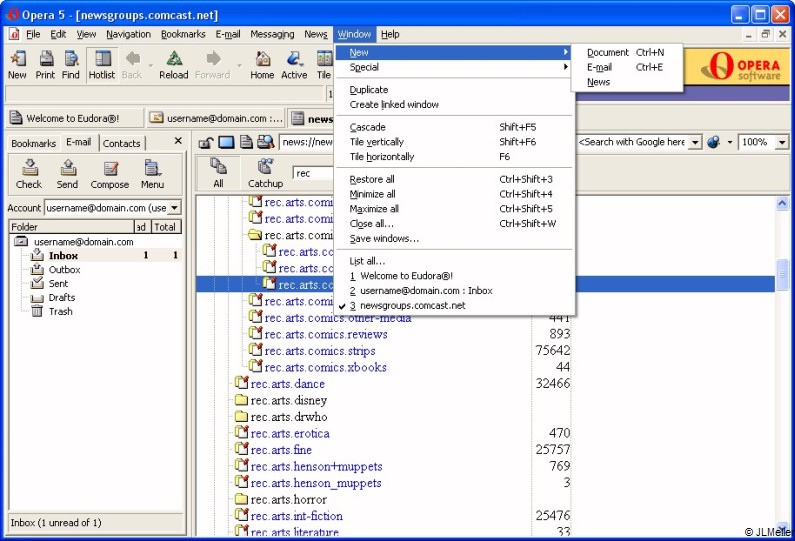795x541 pixels.
Task: Click the padlock security icon
Action: [x=205, y=142]
